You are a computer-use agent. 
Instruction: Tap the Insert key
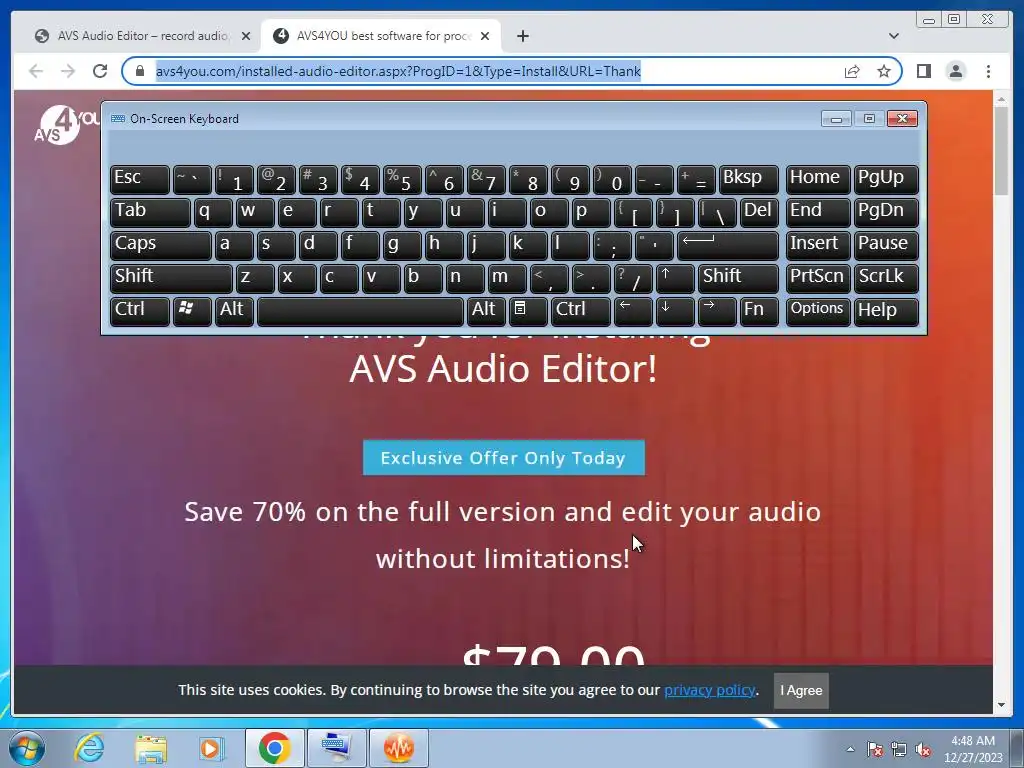click(818, 245)
